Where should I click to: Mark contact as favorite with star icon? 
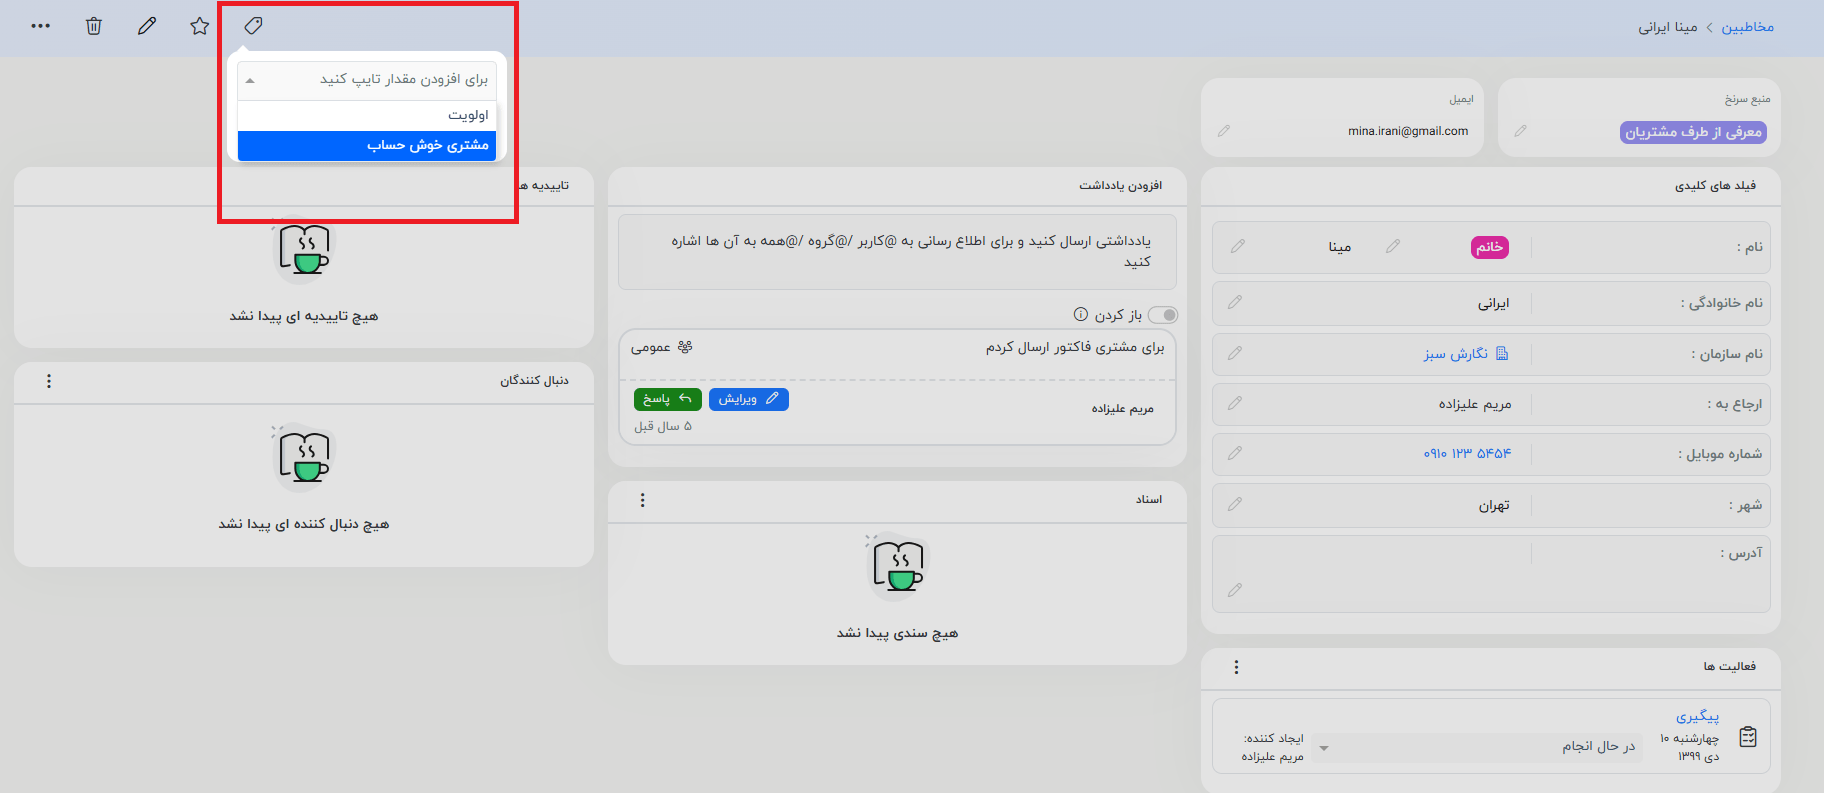click(200, 26)
